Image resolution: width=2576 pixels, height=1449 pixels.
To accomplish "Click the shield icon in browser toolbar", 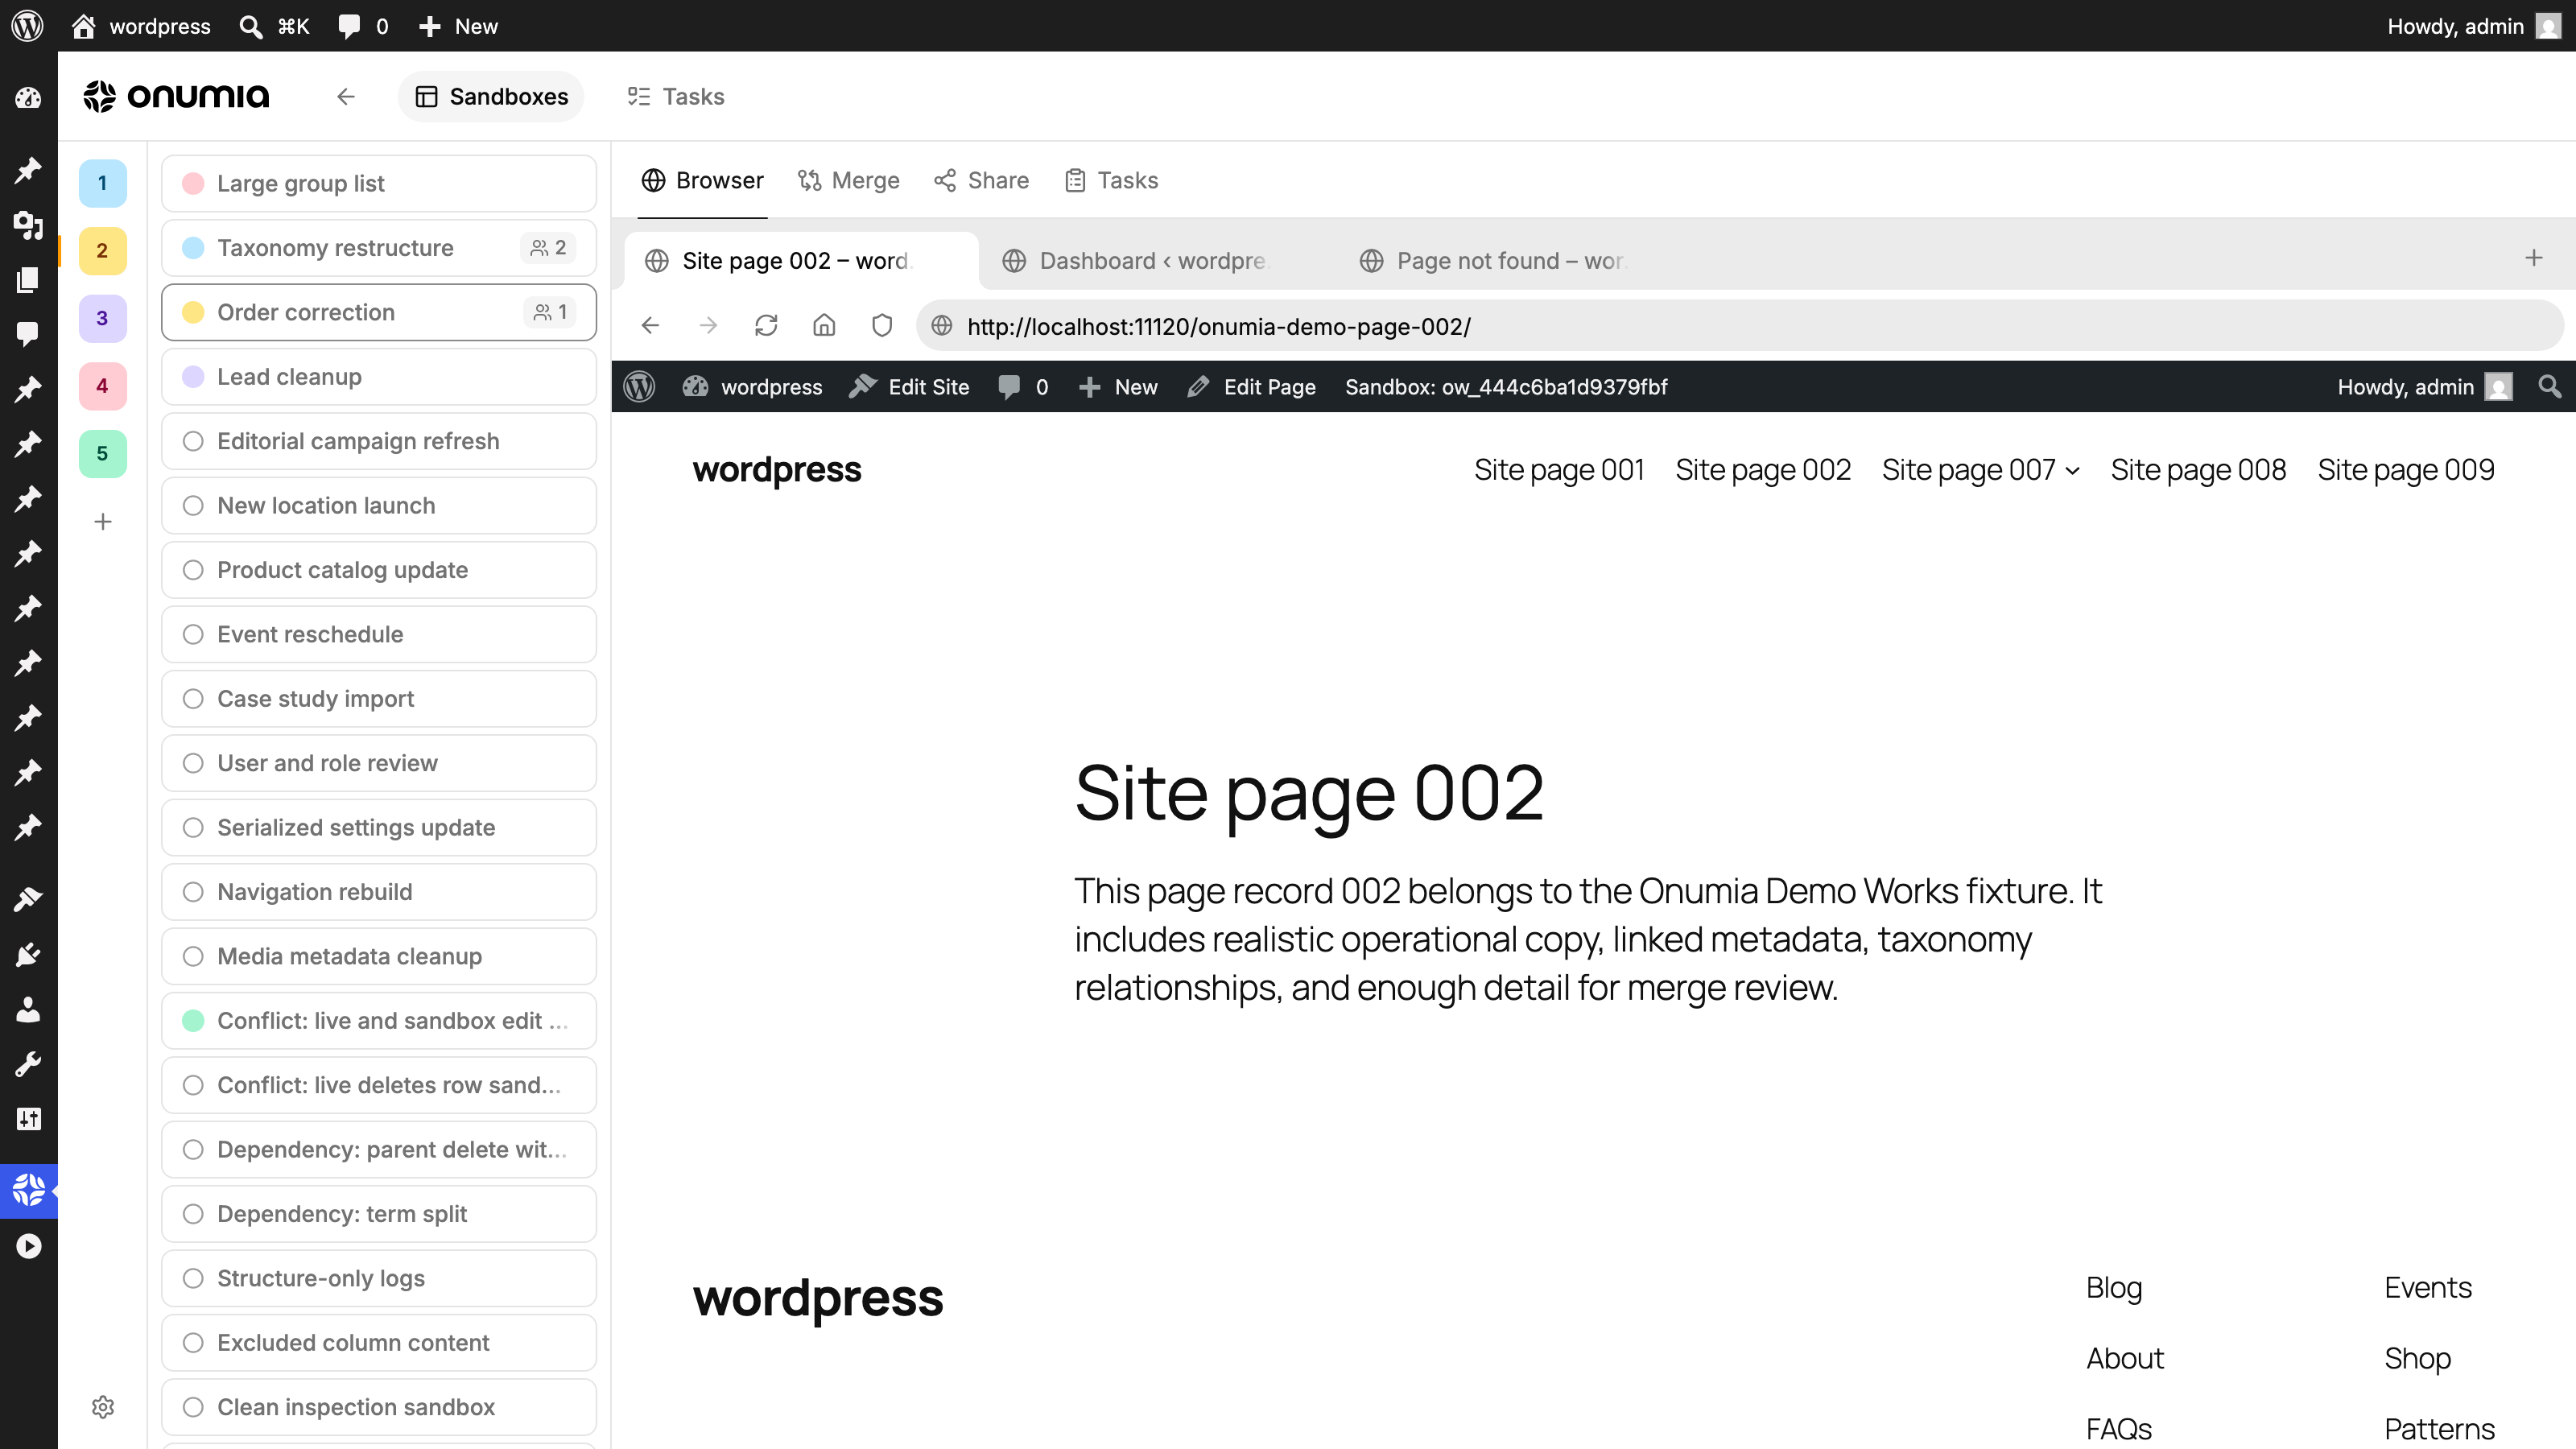I will [882, 326].
